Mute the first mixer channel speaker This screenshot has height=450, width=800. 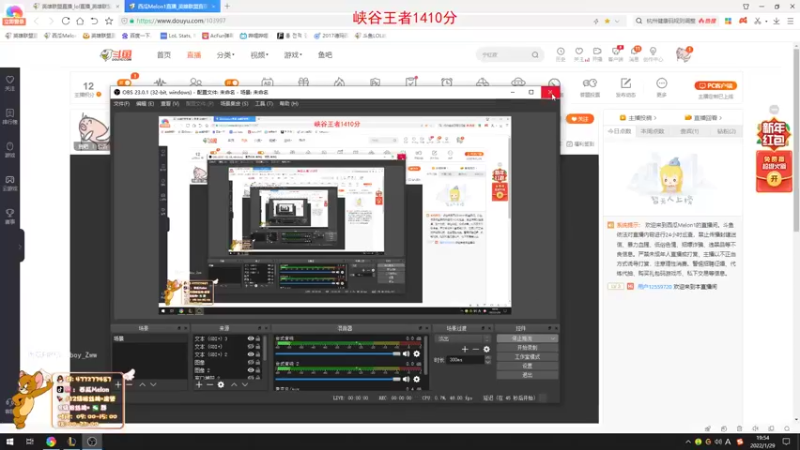406,354
